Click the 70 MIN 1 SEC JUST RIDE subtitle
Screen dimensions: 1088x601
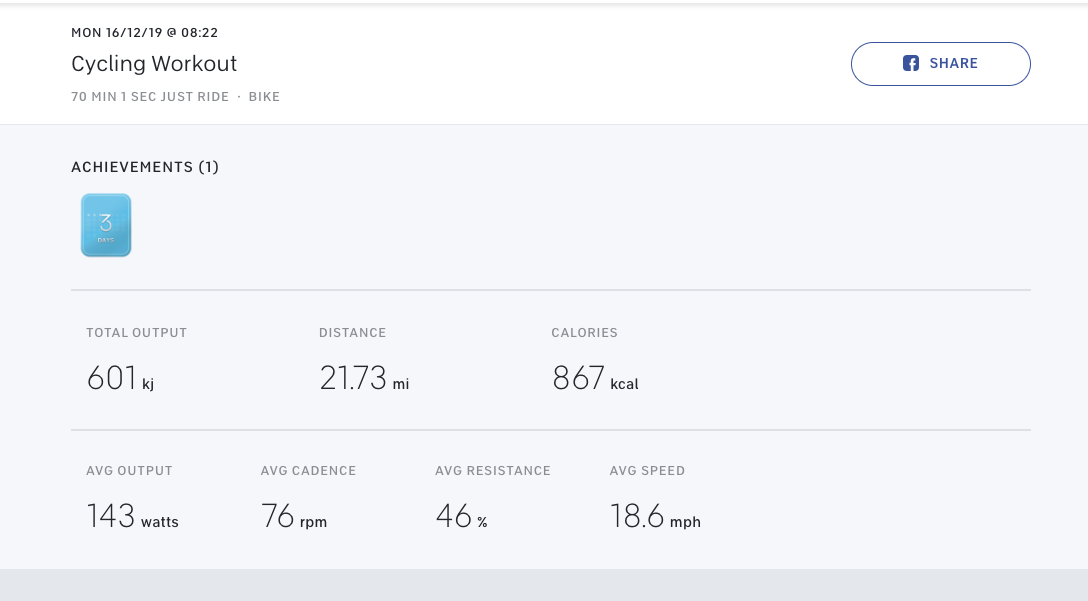[150, 97]
